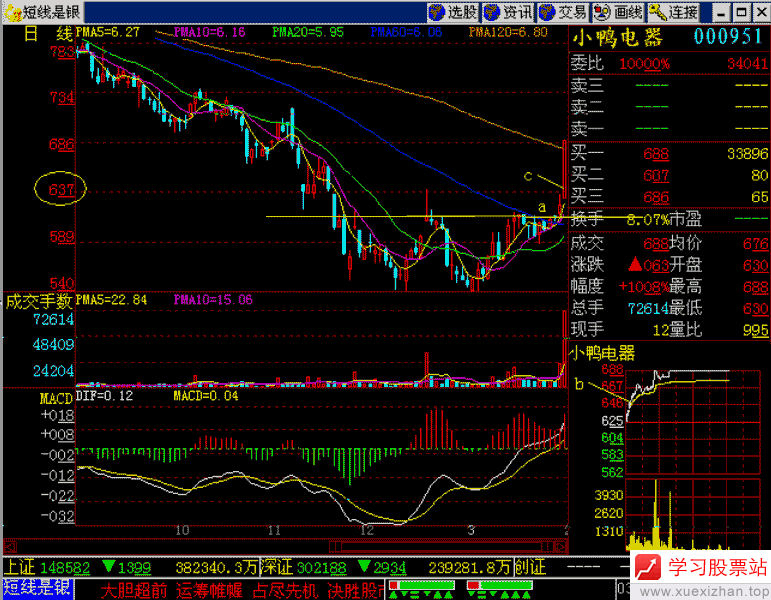Click the chart scrollbar thumb
The height and width of the screenshot is (600, 771).
[x=443, y=546]
